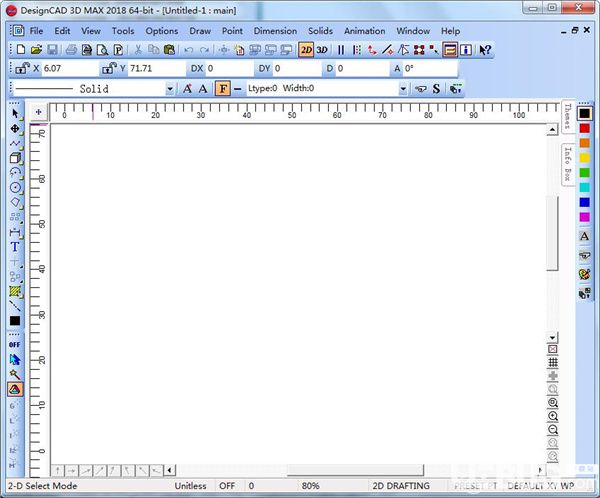Click the context help arrow icon
This screenshot has width=600, height=498.
[485, 50]
